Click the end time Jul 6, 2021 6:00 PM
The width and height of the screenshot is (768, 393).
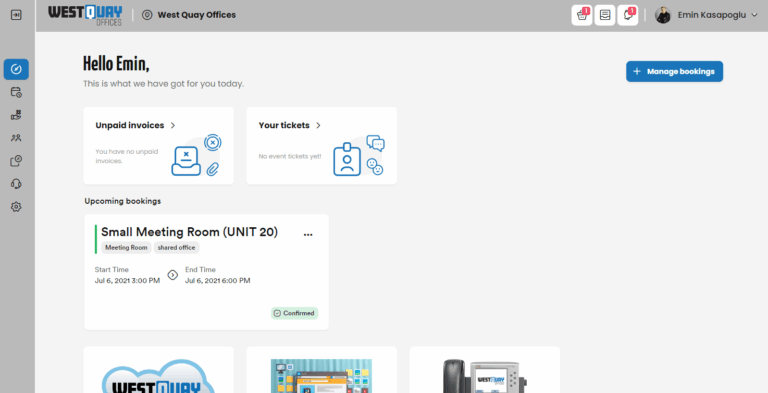[217, 281]
